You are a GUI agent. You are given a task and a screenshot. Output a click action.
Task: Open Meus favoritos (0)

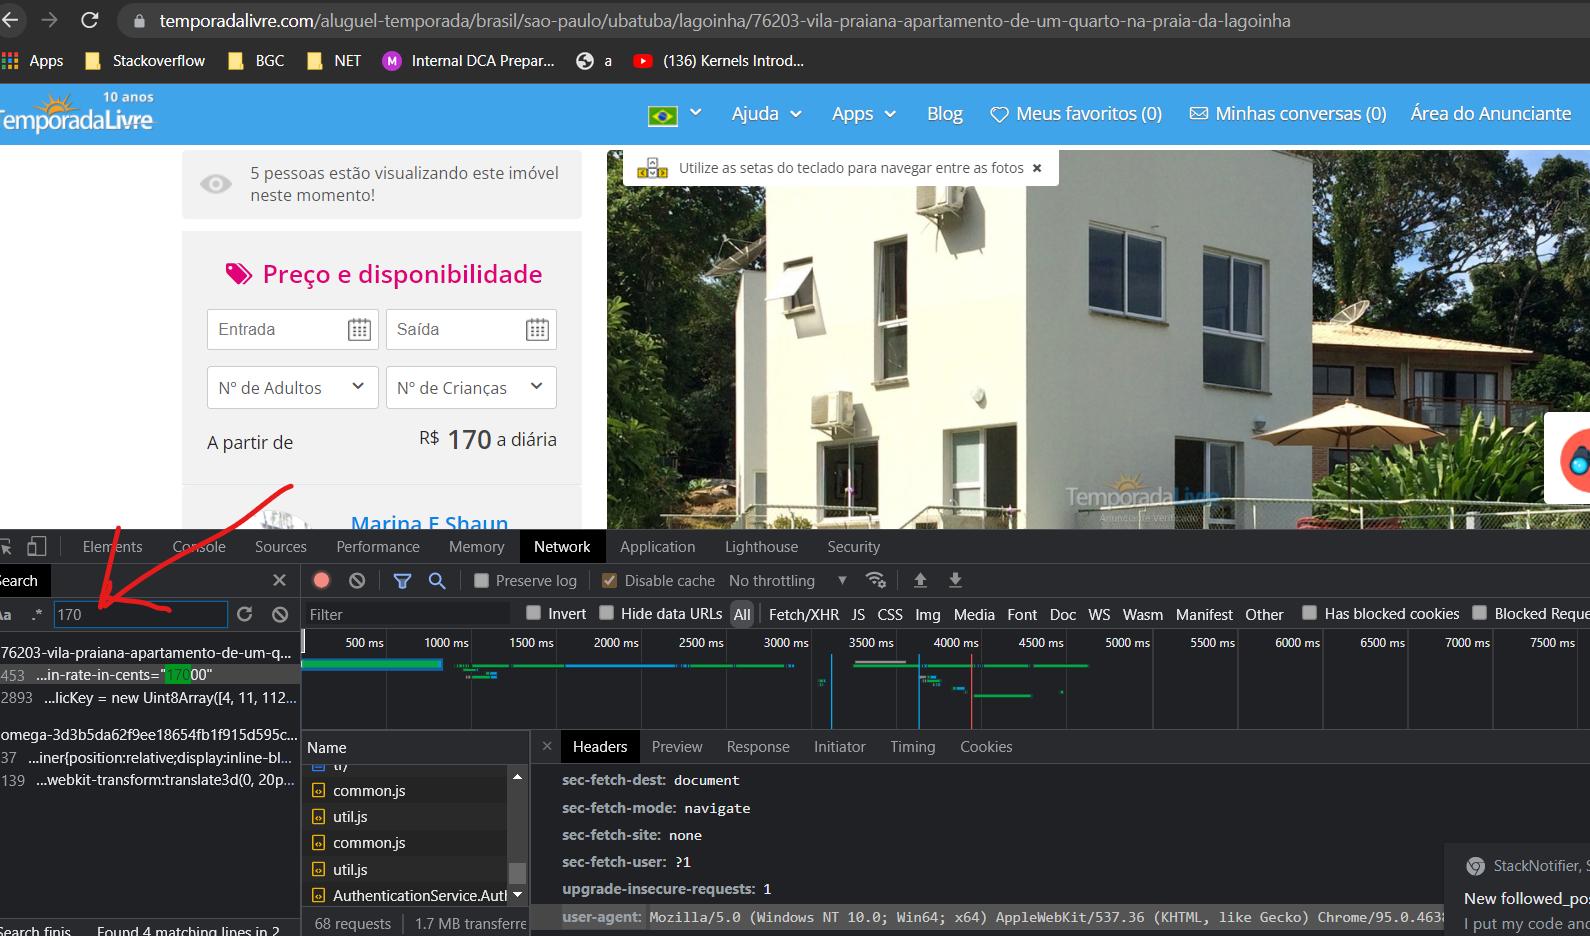1076,114
